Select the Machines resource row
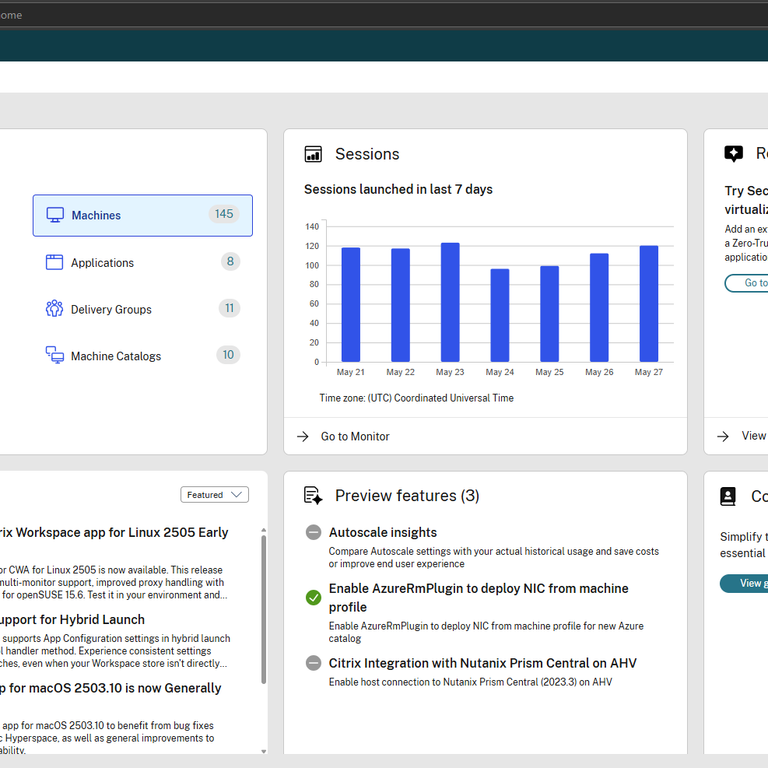The image size is (768, 768). point(143,215)
